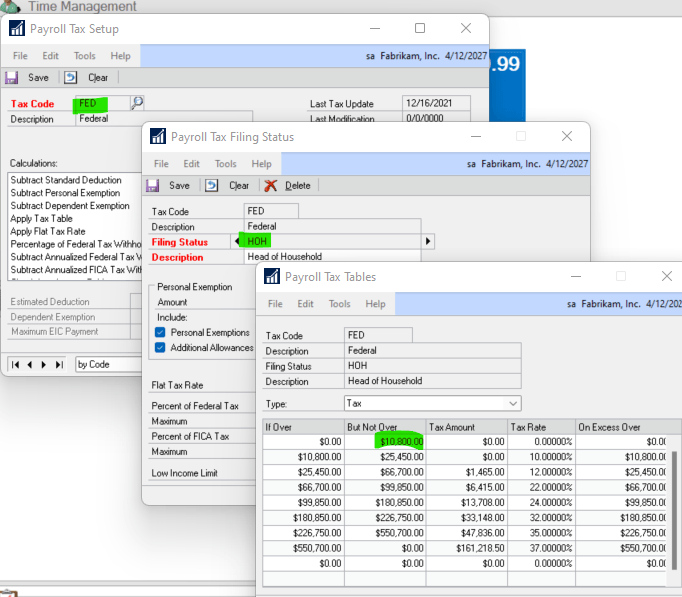Click Tax Amount cell $33,148.00

(x=467, y=518)
